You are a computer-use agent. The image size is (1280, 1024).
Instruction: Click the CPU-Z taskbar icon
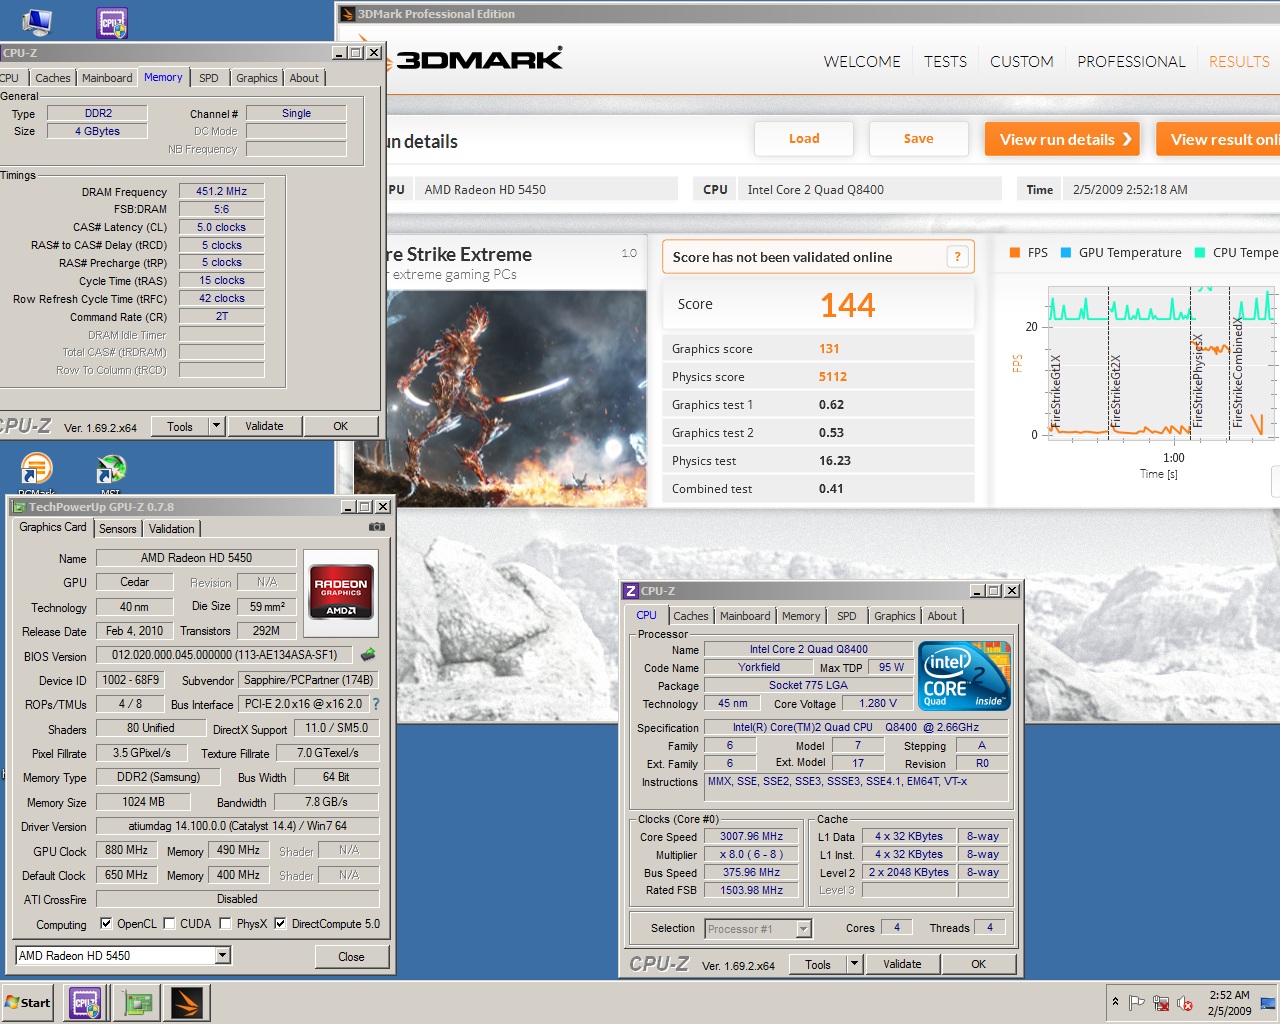point(84,1003)
